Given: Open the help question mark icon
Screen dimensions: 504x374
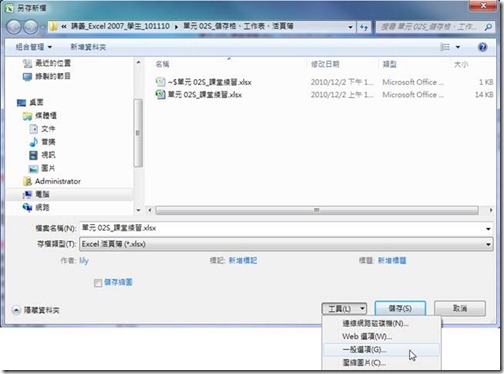Looking at the screenshot, I should [x=482, y=47].
